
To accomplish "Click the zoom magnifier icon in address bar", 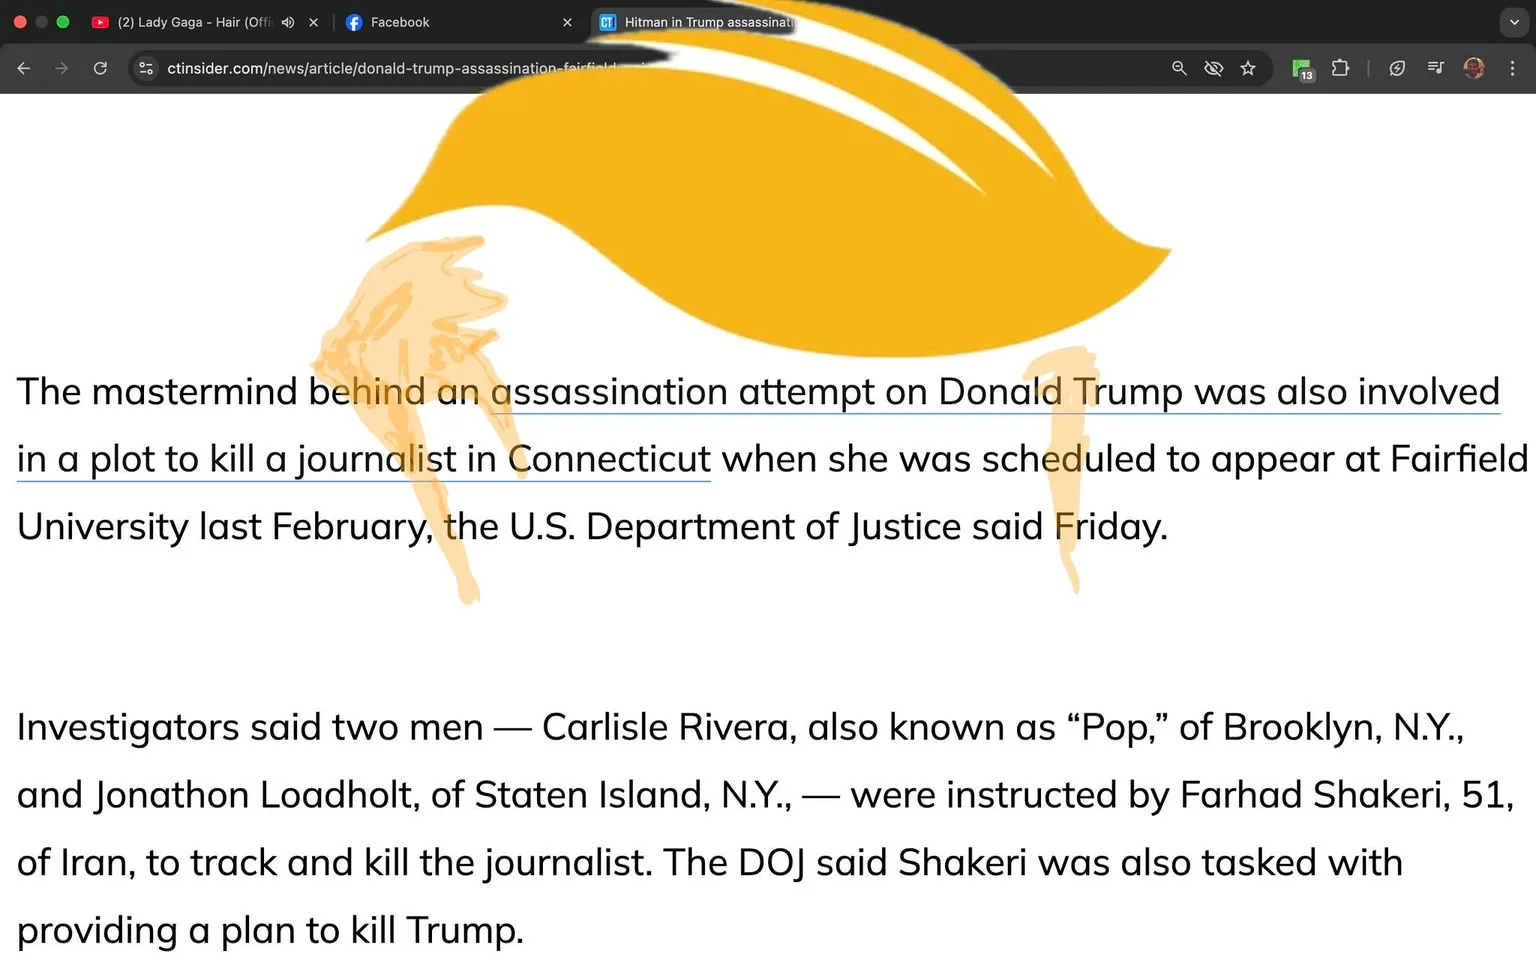I will (x=1179, y=68).
